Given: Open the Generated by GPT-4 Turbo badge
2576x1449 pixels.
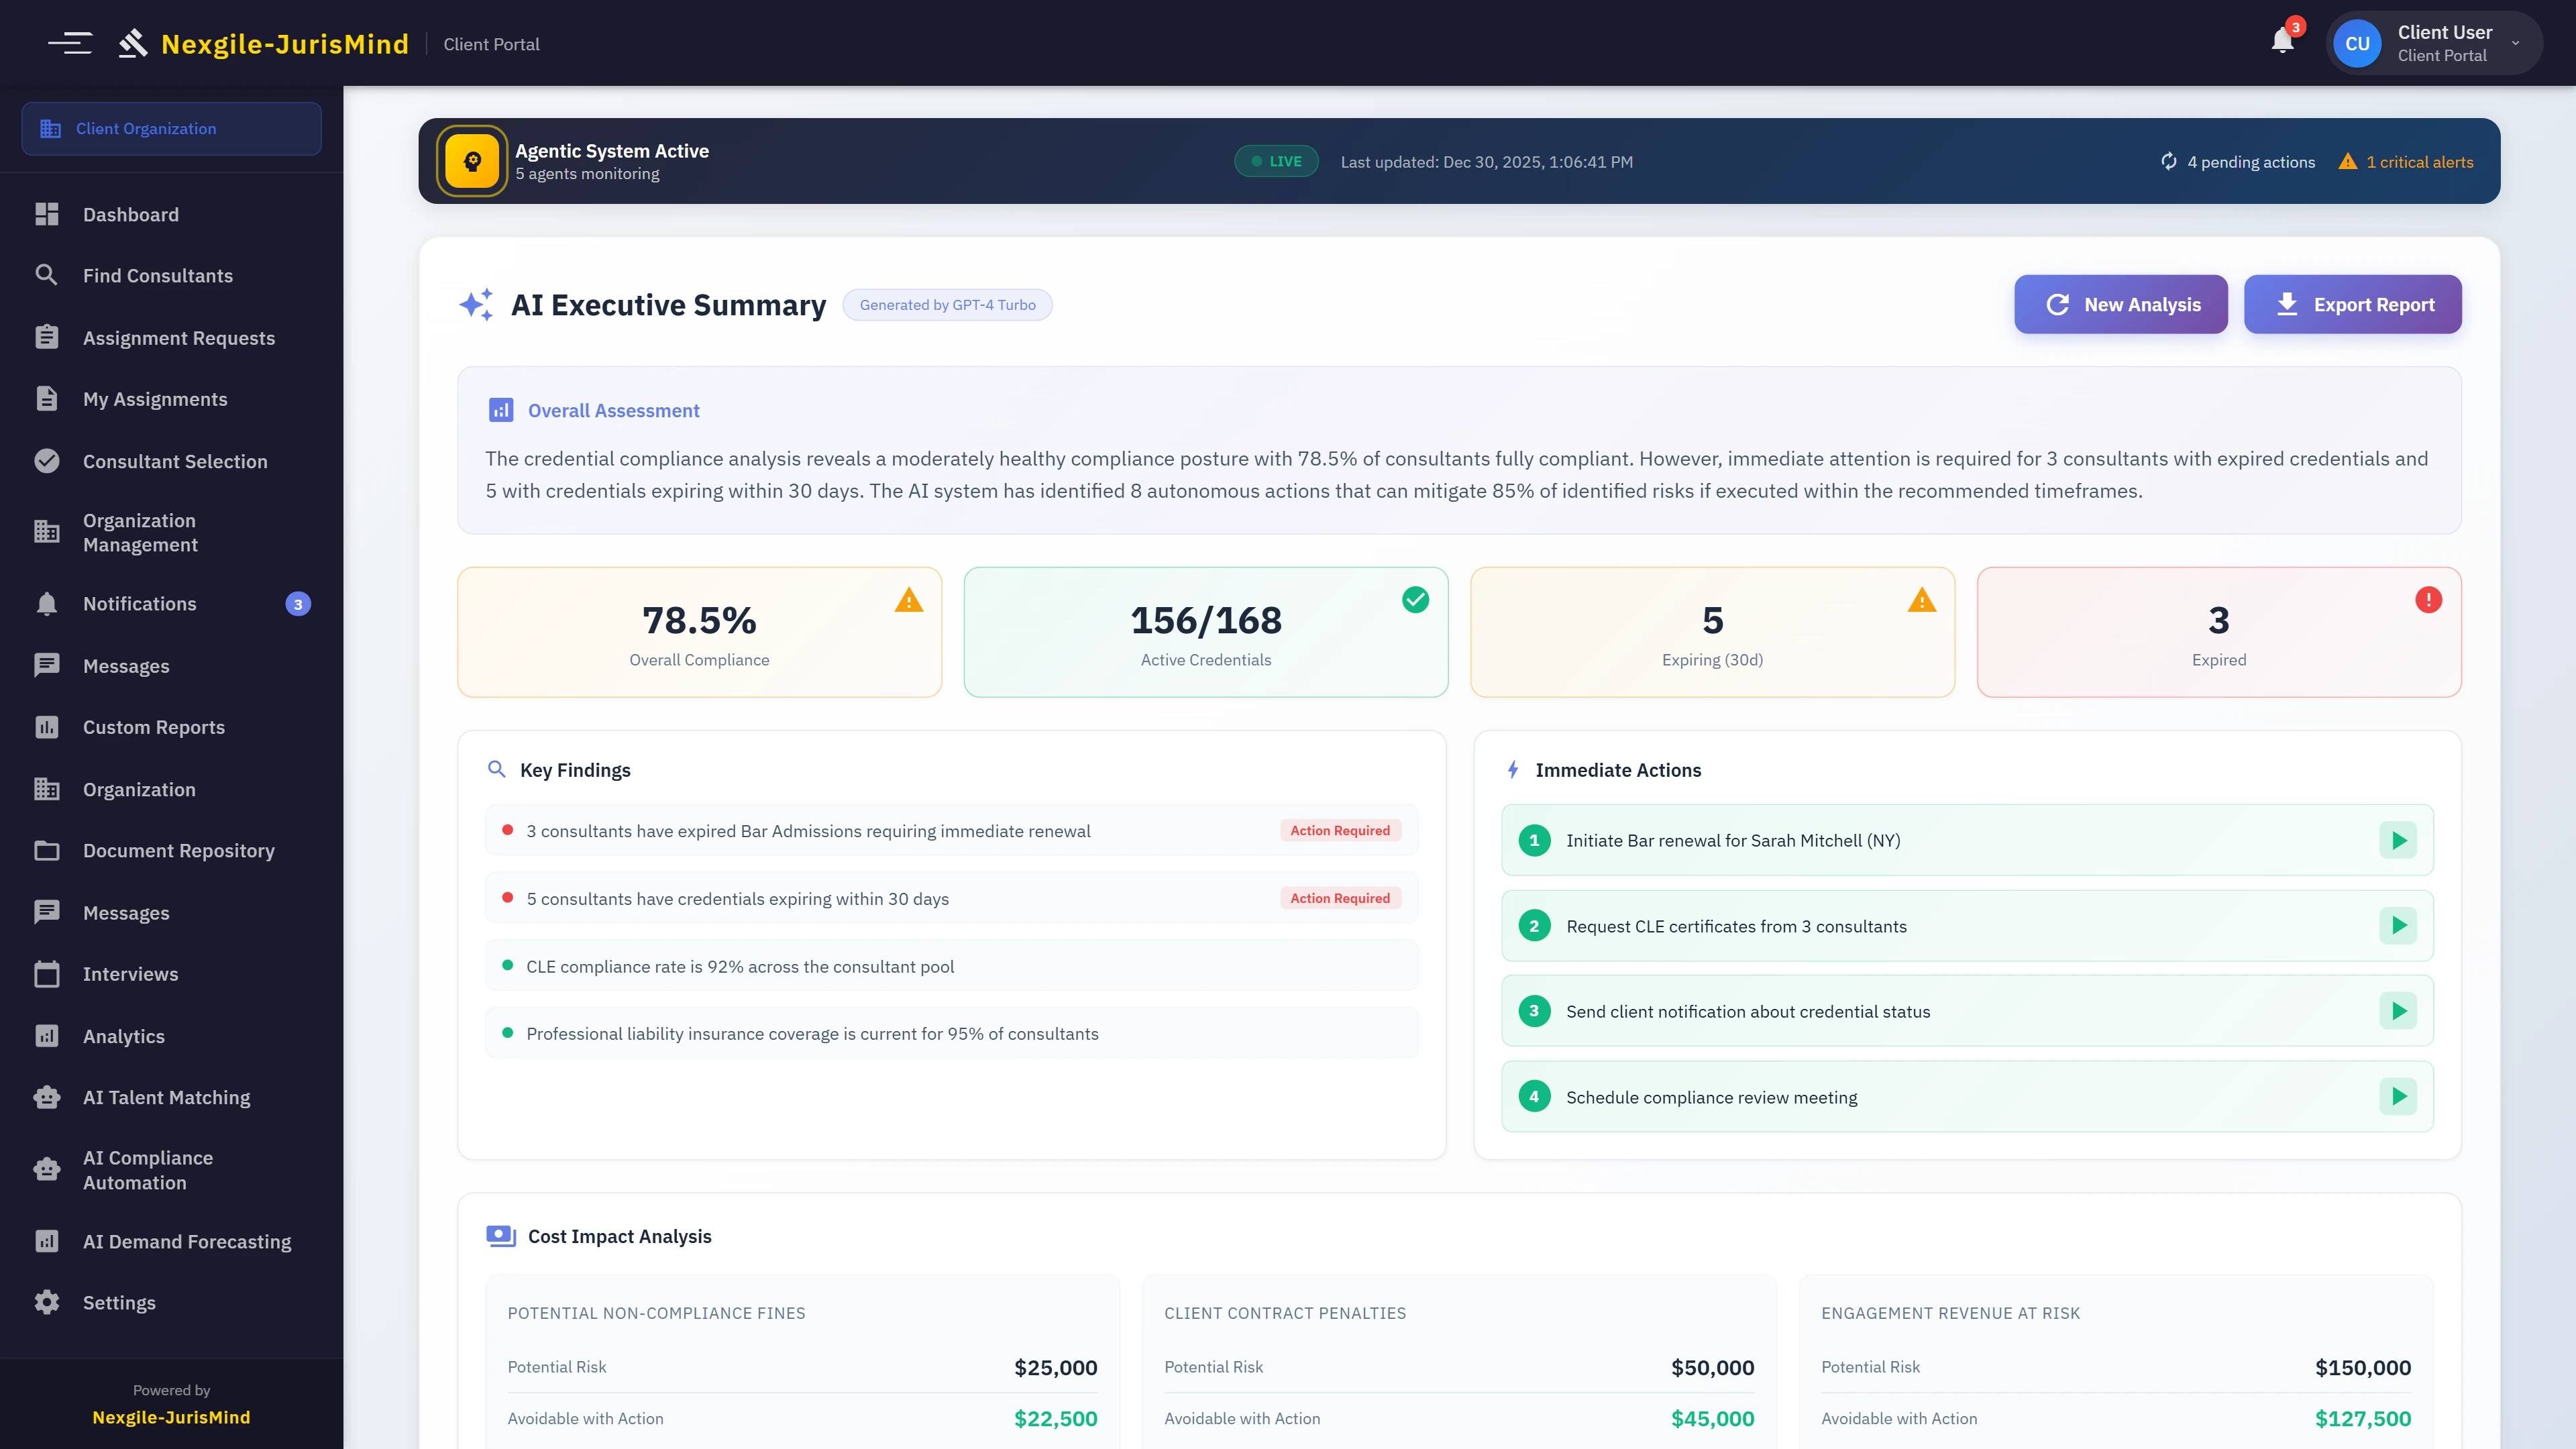Looking at the screenshot, I should pyautogui.click(x=947, y=304).
